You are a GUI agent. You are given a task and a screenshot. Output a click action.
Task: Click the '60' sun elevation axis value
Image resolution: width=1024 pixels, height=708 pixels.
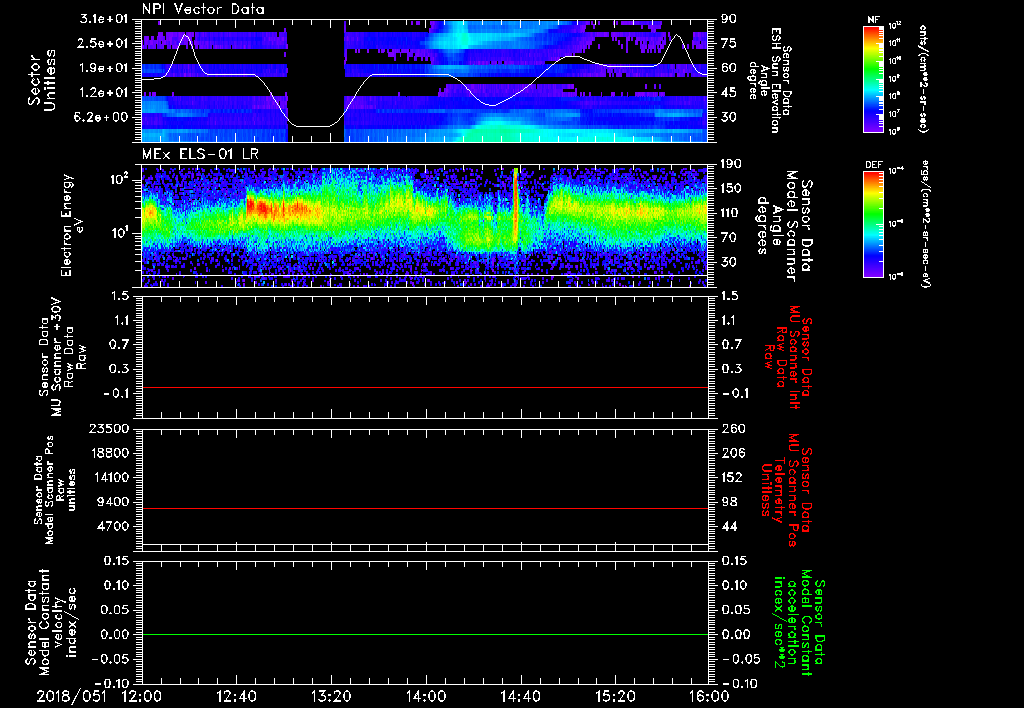click(729, 68)
